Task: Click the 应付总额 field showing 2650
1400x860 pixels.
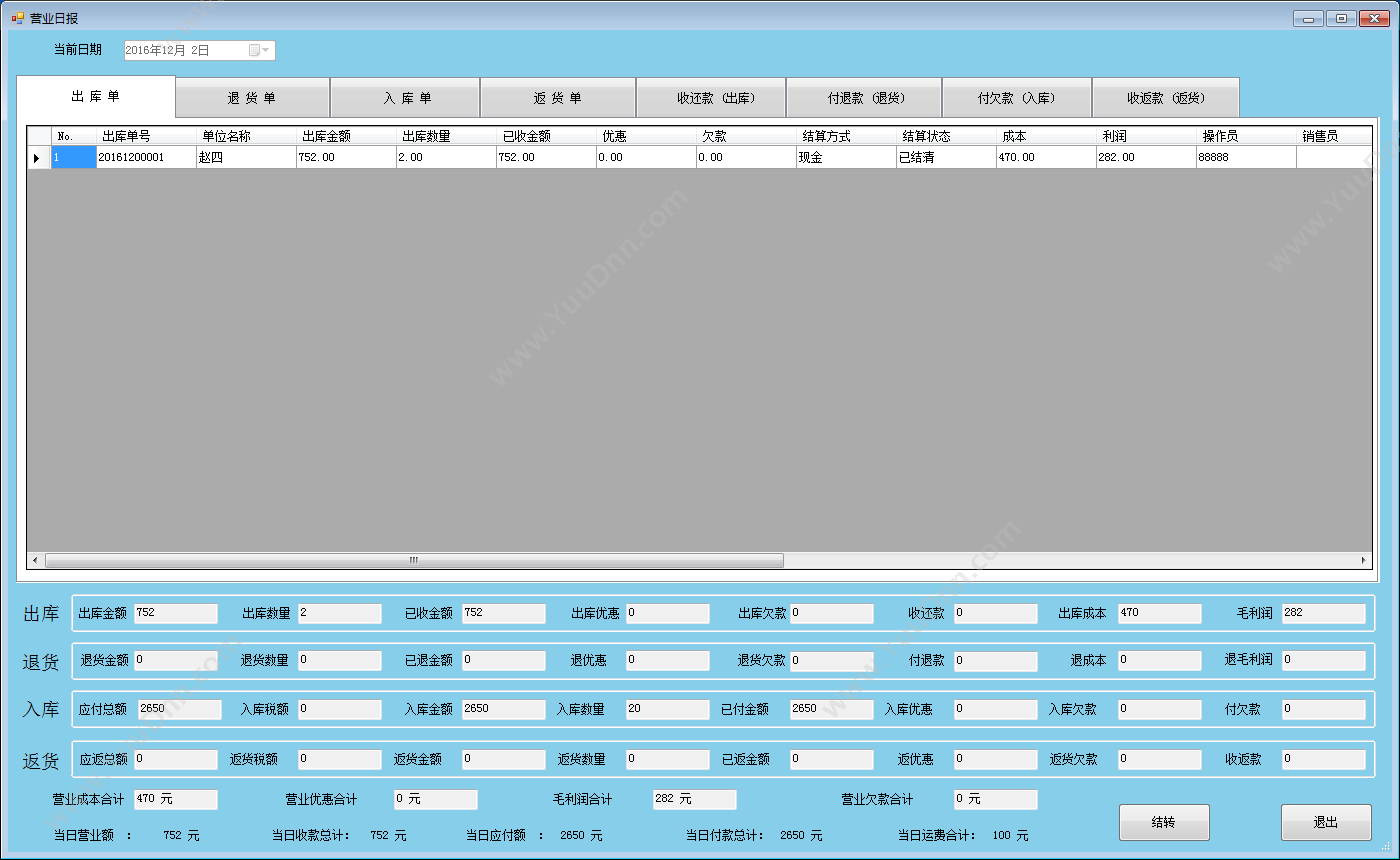Action: [x=179, y=709]
